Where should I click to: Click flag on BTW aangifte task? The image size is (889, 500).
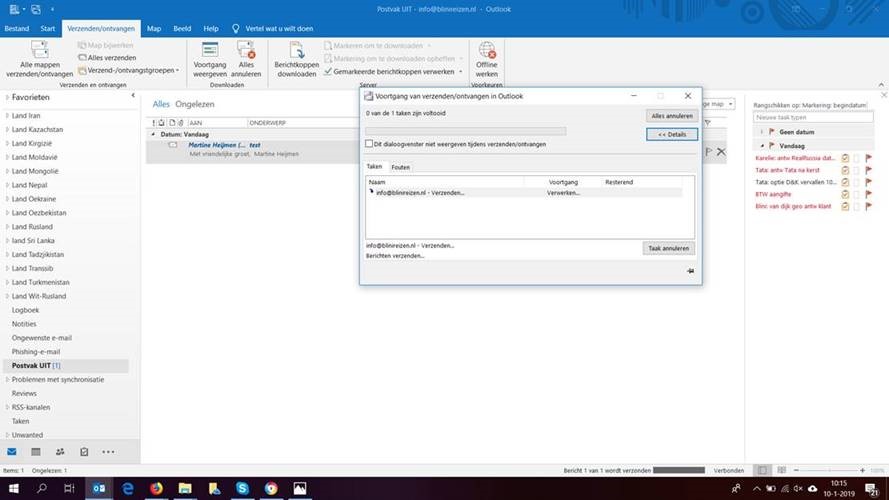coord(869,194)
